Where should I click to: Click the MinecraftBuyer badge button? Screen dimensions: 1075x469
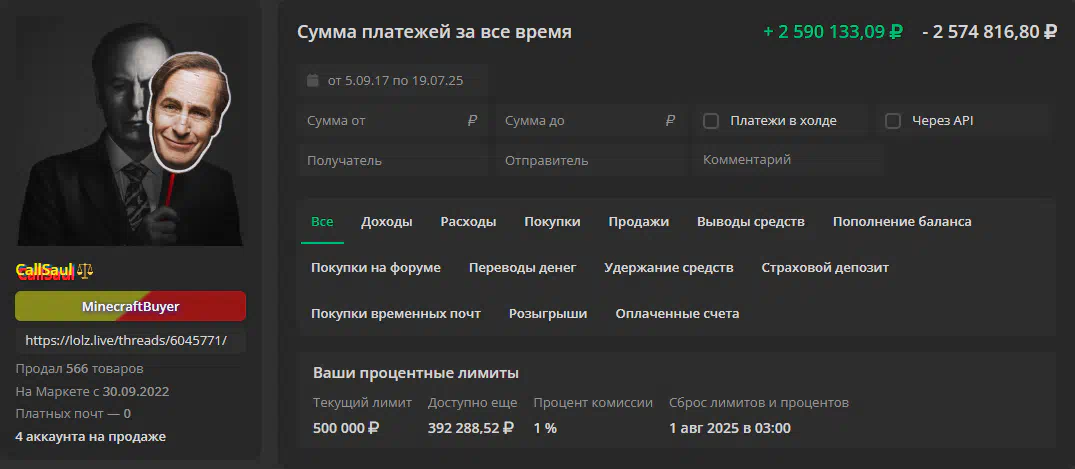click(130, 306)
